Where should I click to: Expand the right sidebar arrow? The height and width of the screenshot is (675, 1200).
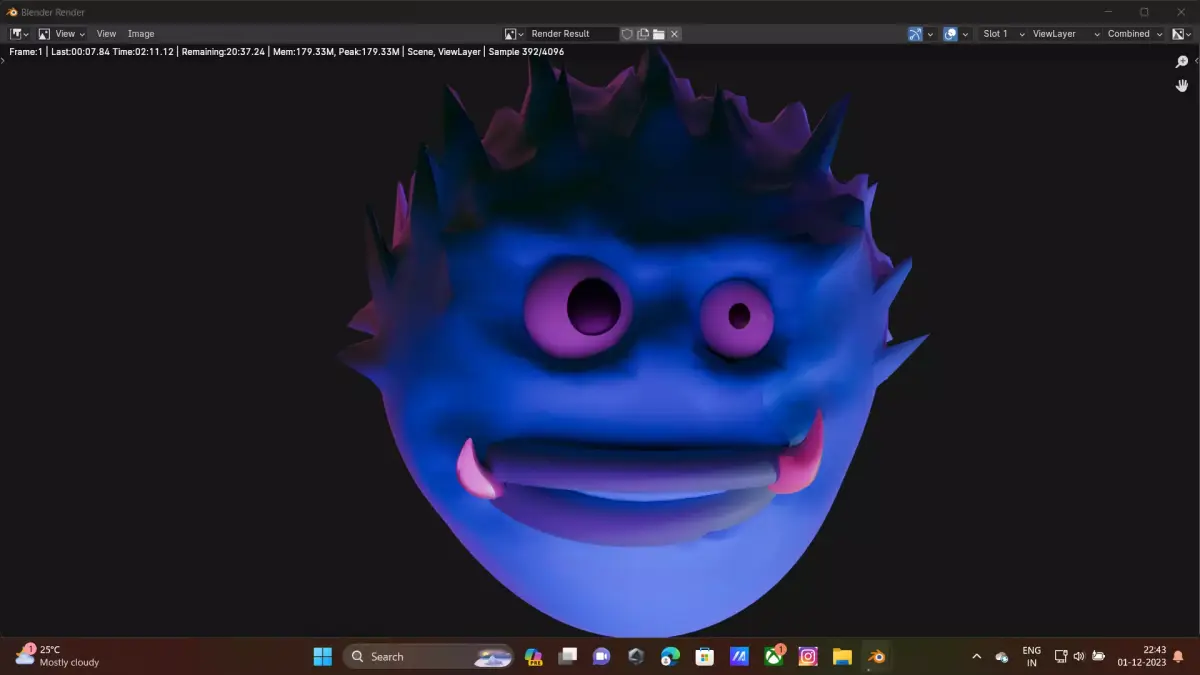[x=1196, y=62]
